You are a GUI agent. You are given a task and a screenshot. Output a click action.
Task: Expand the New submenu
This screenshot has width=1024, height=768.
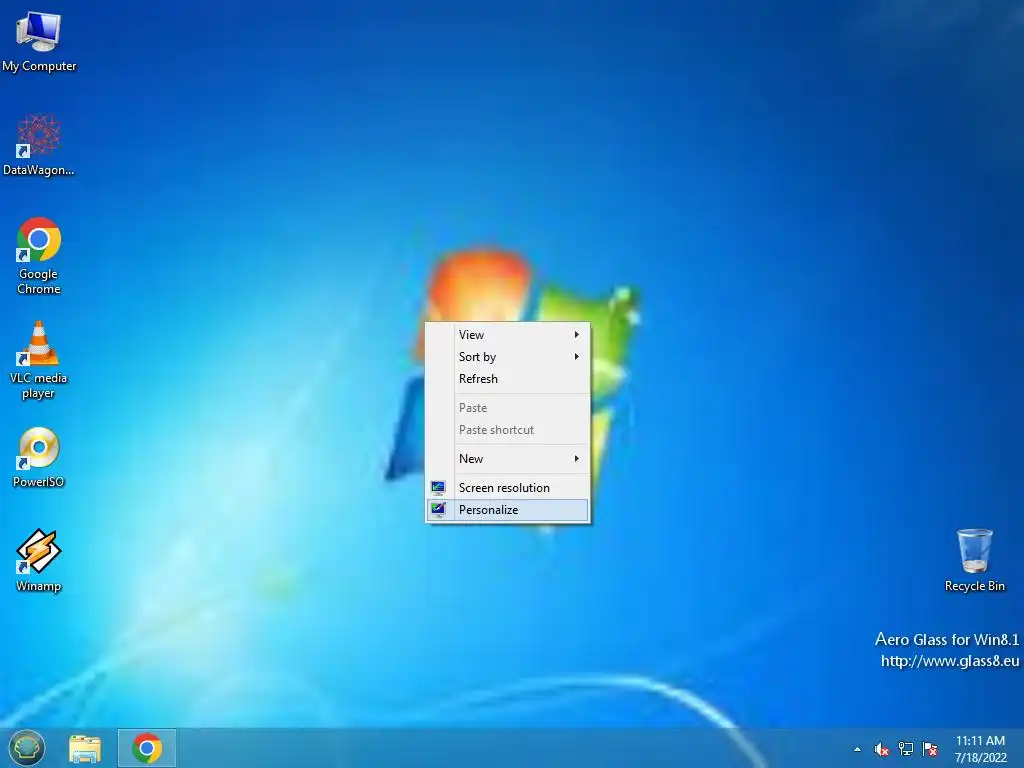[508, 458]
